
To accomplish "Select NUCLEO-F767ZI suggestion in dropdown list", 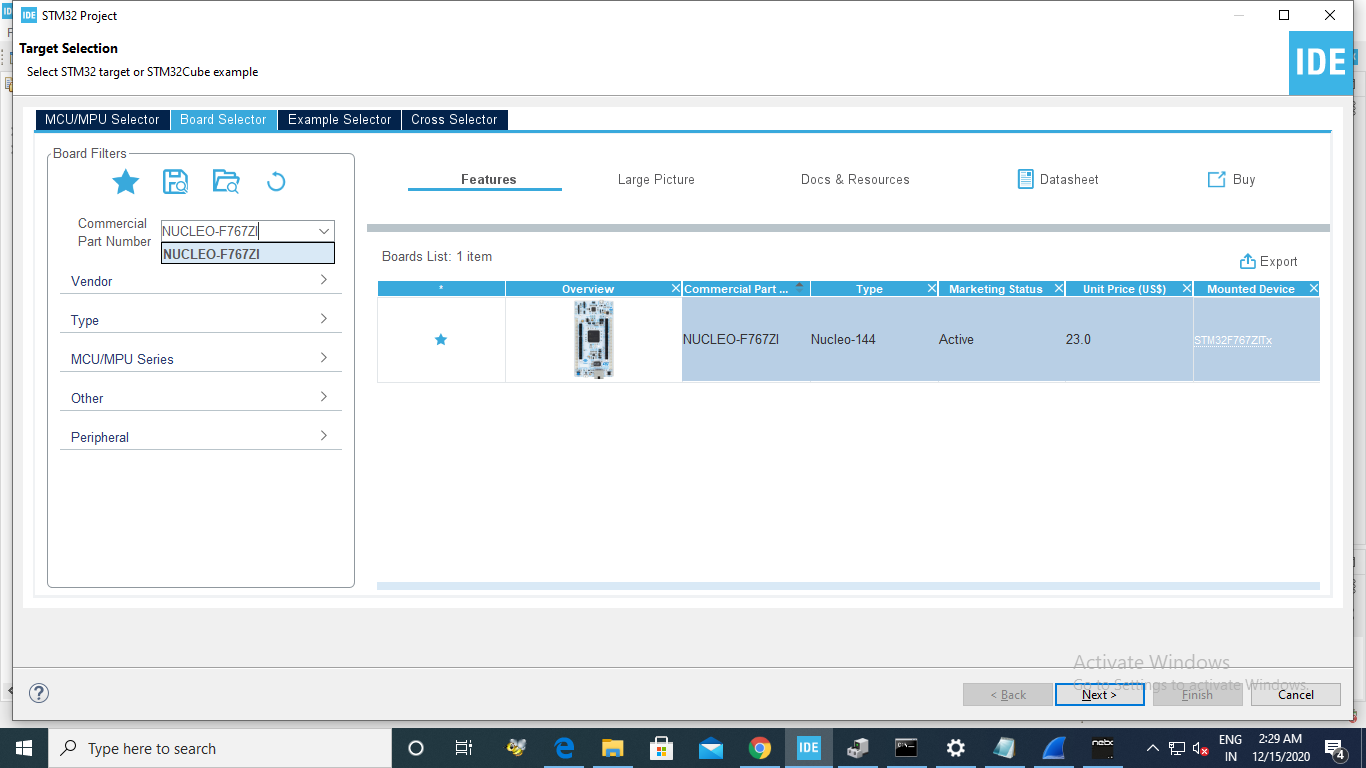I will point(248,254).
